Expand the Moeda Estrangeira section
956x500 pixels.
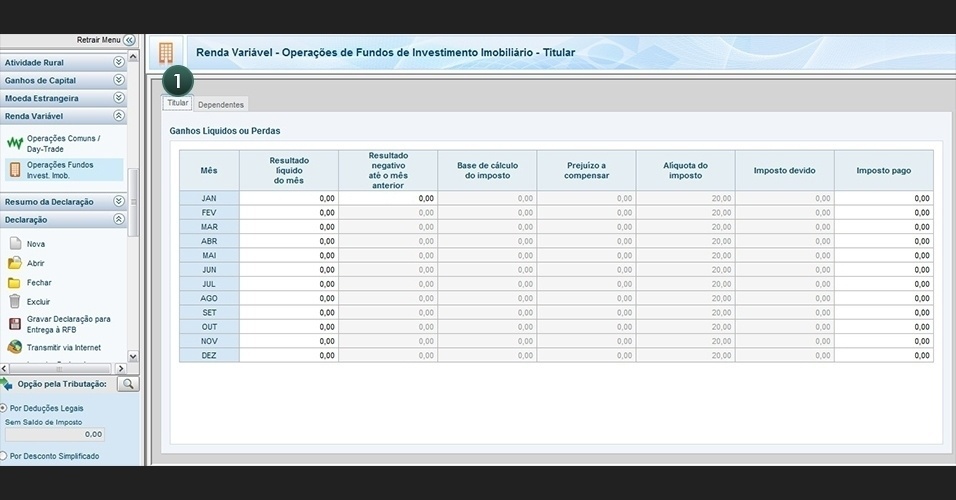click(119, 98)
